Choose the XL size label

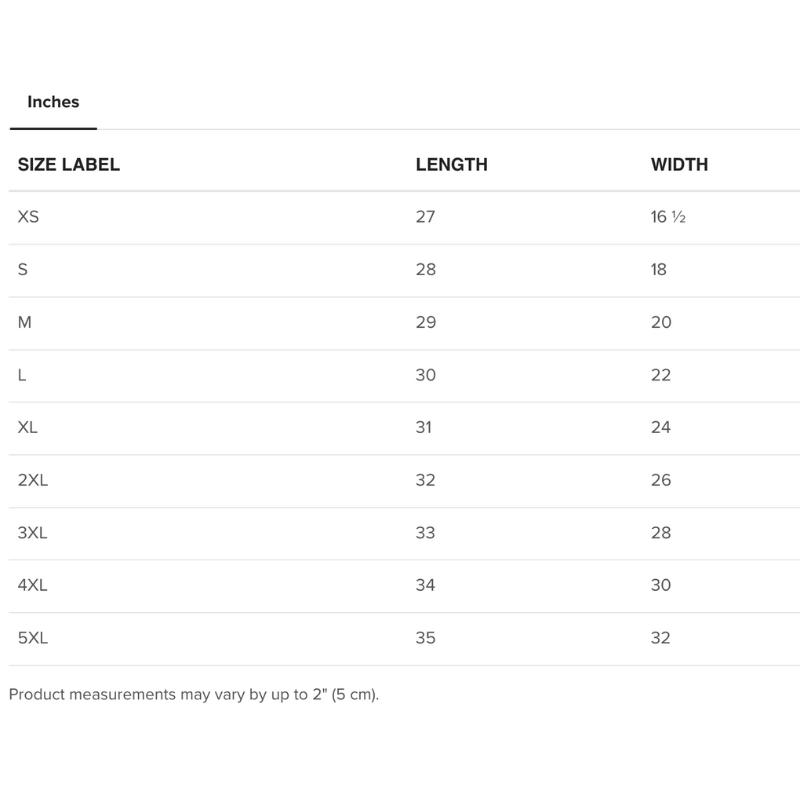pyautogui.click(x=28, y=428)
